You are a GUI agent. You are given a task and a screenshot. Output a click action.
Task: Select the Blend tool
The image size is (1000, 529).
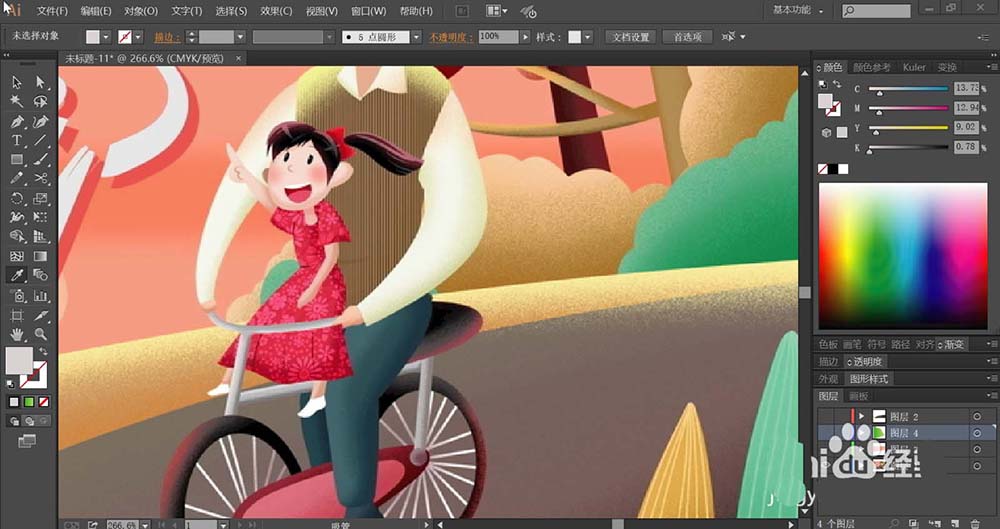41,275
